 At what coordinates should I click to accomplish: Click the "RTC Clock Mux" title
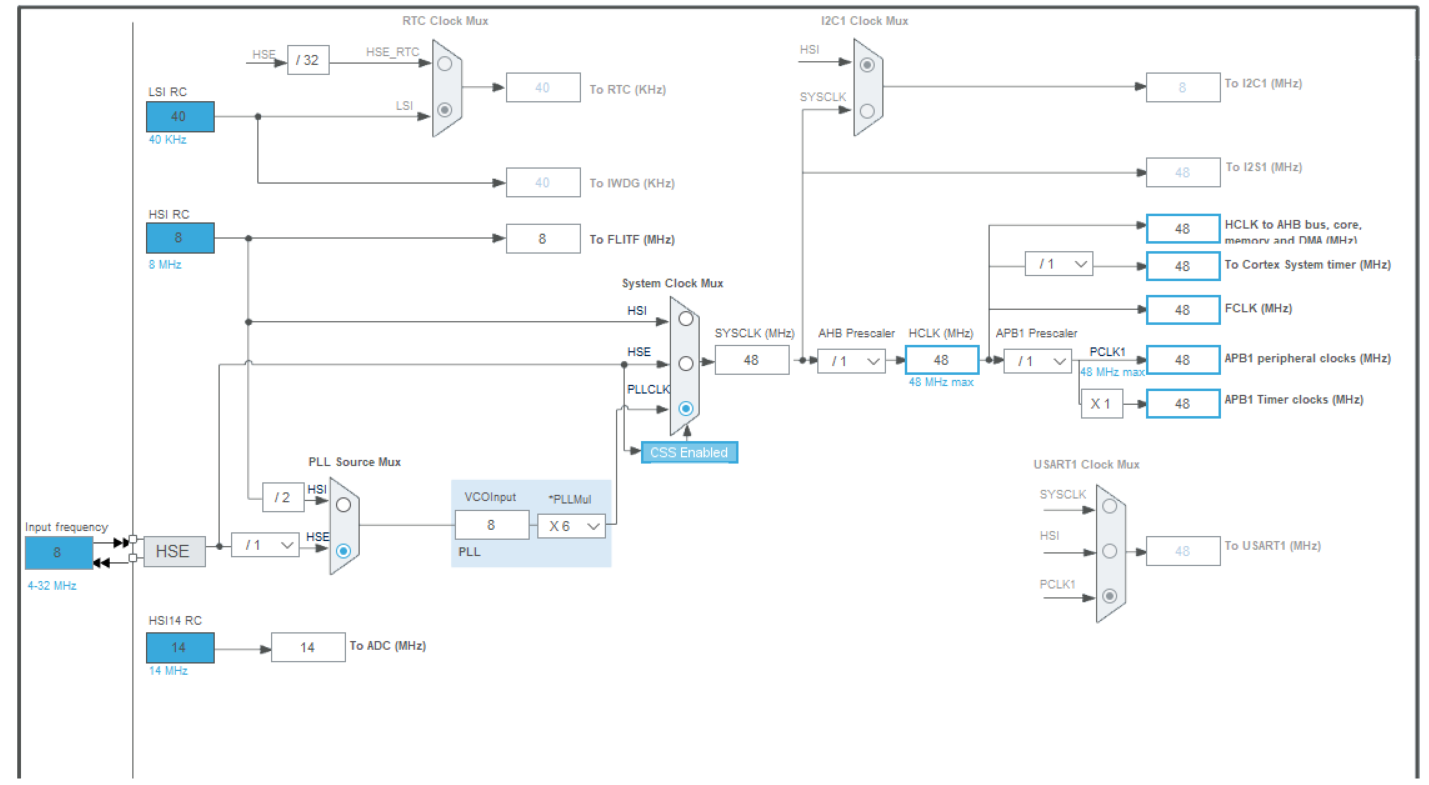click(x=445, y=20)
